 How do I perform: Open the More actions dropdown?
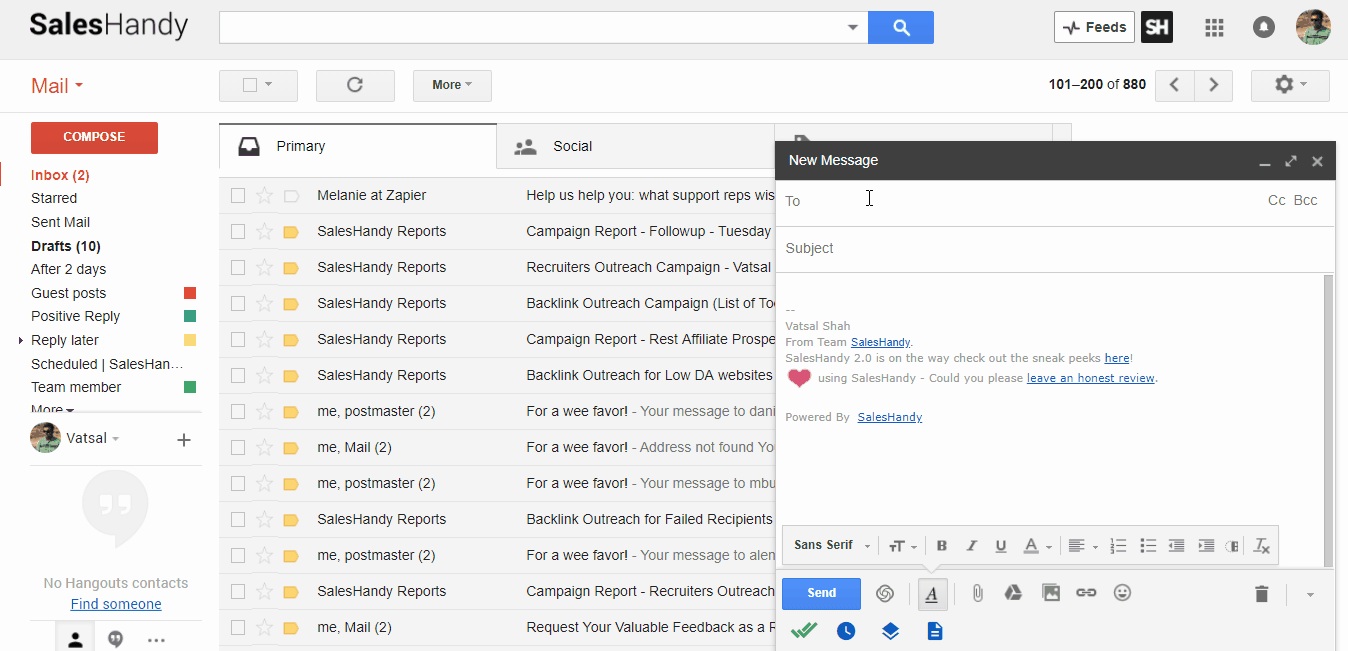(452, 85)
